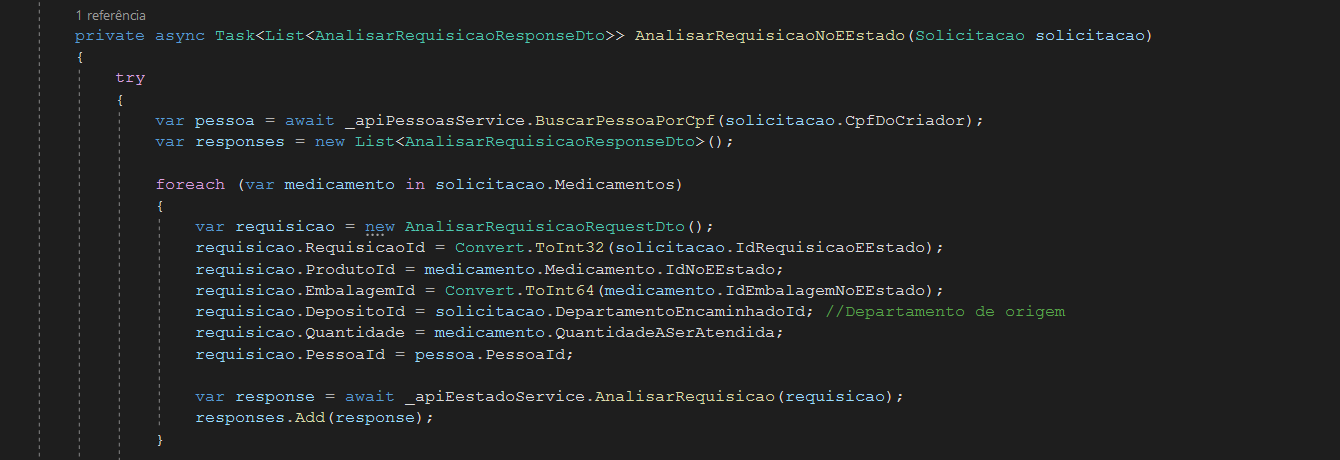
Task: Click the AnalisarRequisicaoRequestDto type name
Action: click(x=545, y=225)
